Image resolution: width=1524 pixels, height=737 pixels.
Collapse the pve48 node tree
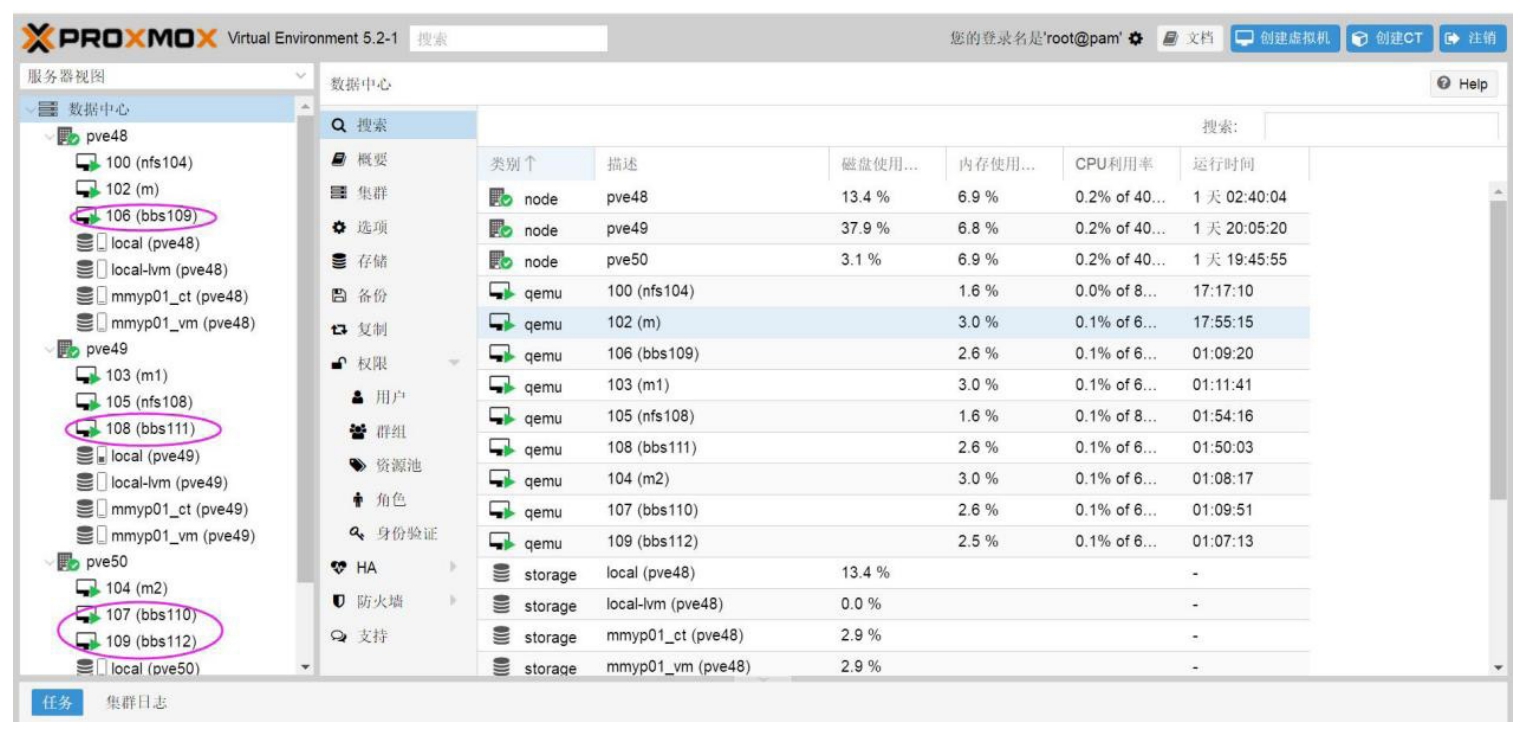(49, 137)
